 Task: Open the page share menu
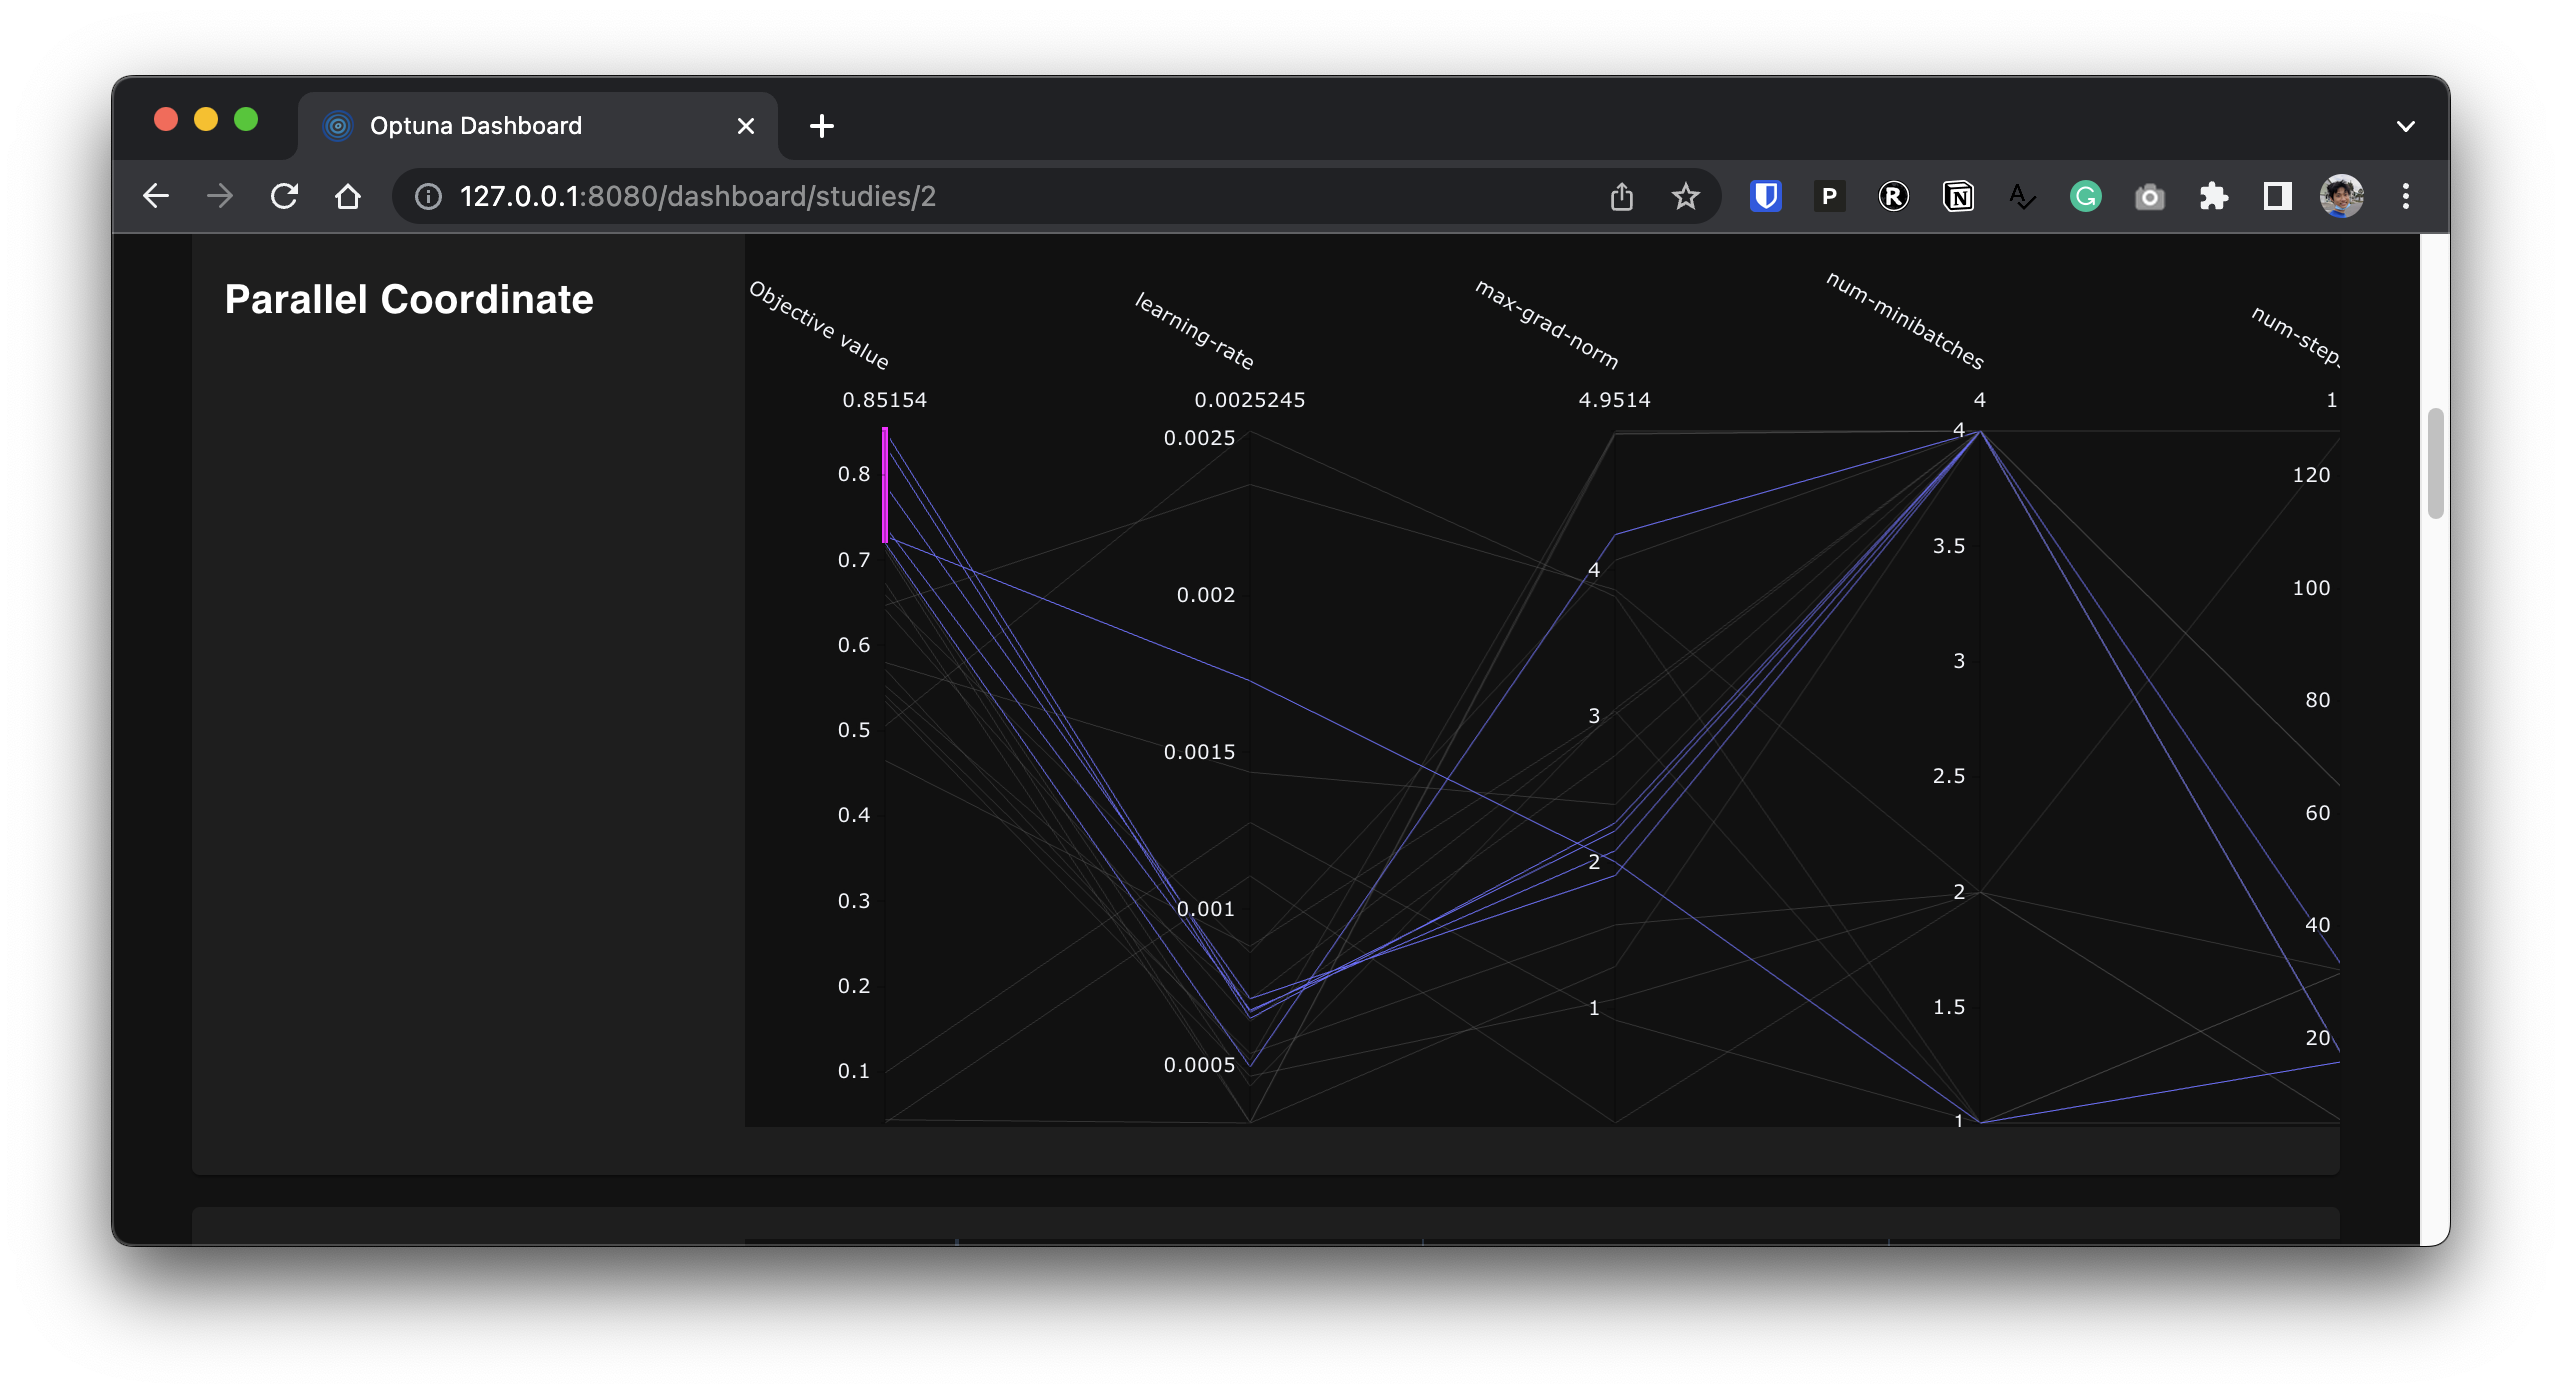click(x=1622, y=196)
